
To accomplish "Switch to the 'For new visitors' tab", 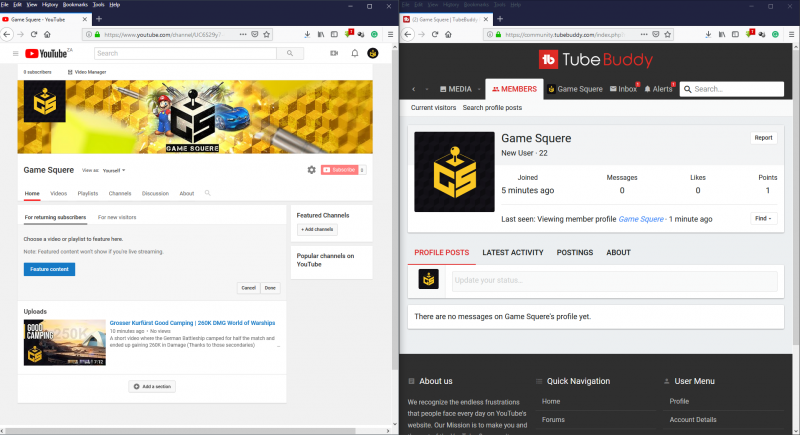I will [x=116, y=217].
